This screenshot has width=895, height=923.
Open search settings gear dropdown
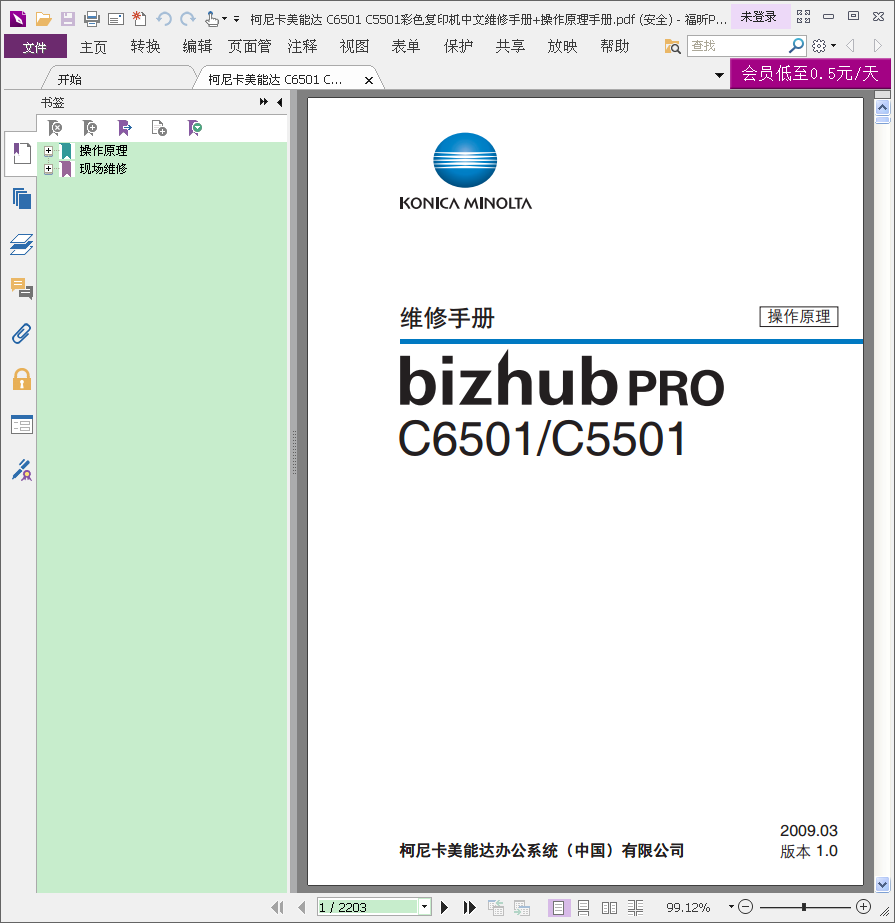point(824,46)
